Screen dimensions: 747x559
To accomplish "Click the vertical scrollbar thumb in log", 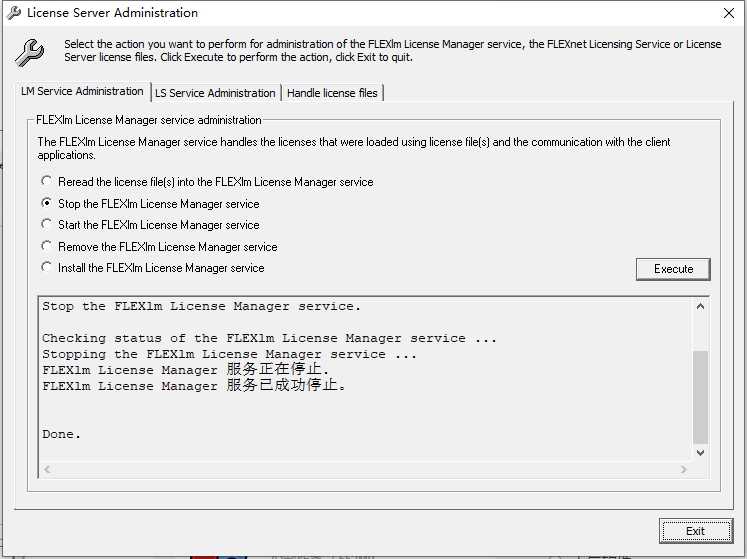I will pos(700,397).
